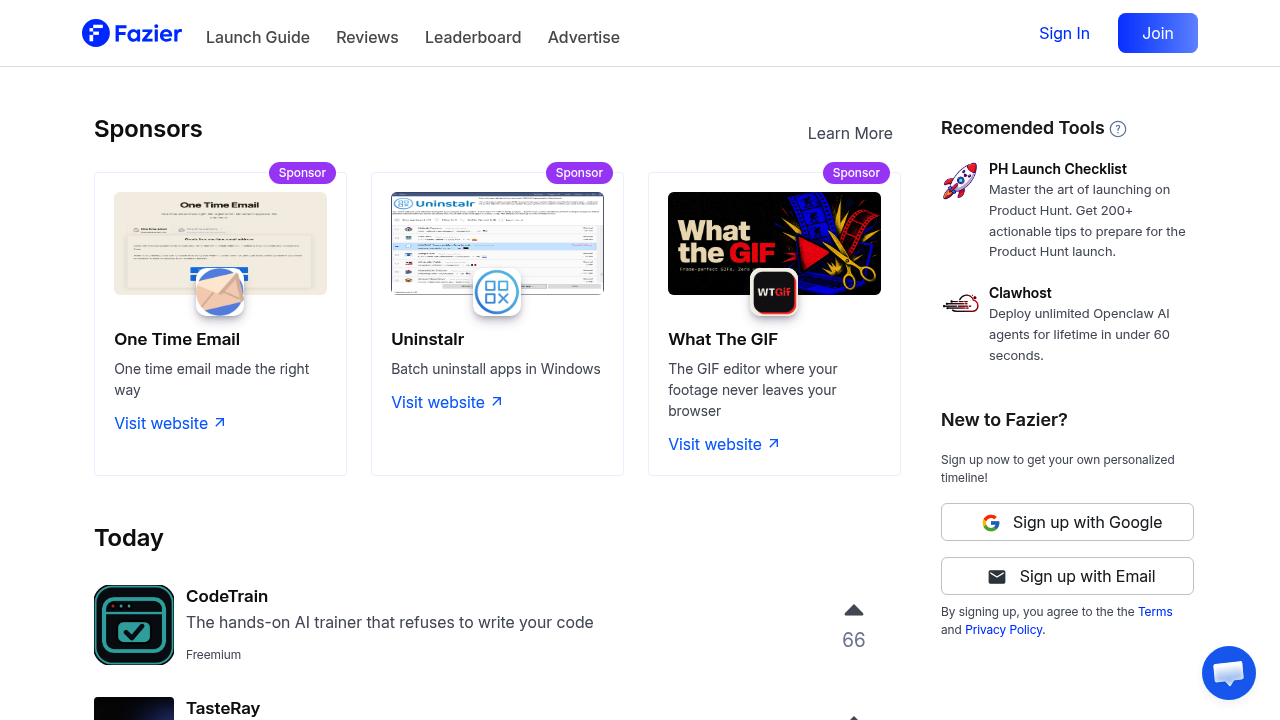
Task: Click the Sign In link
Action: click(1064, 33)
